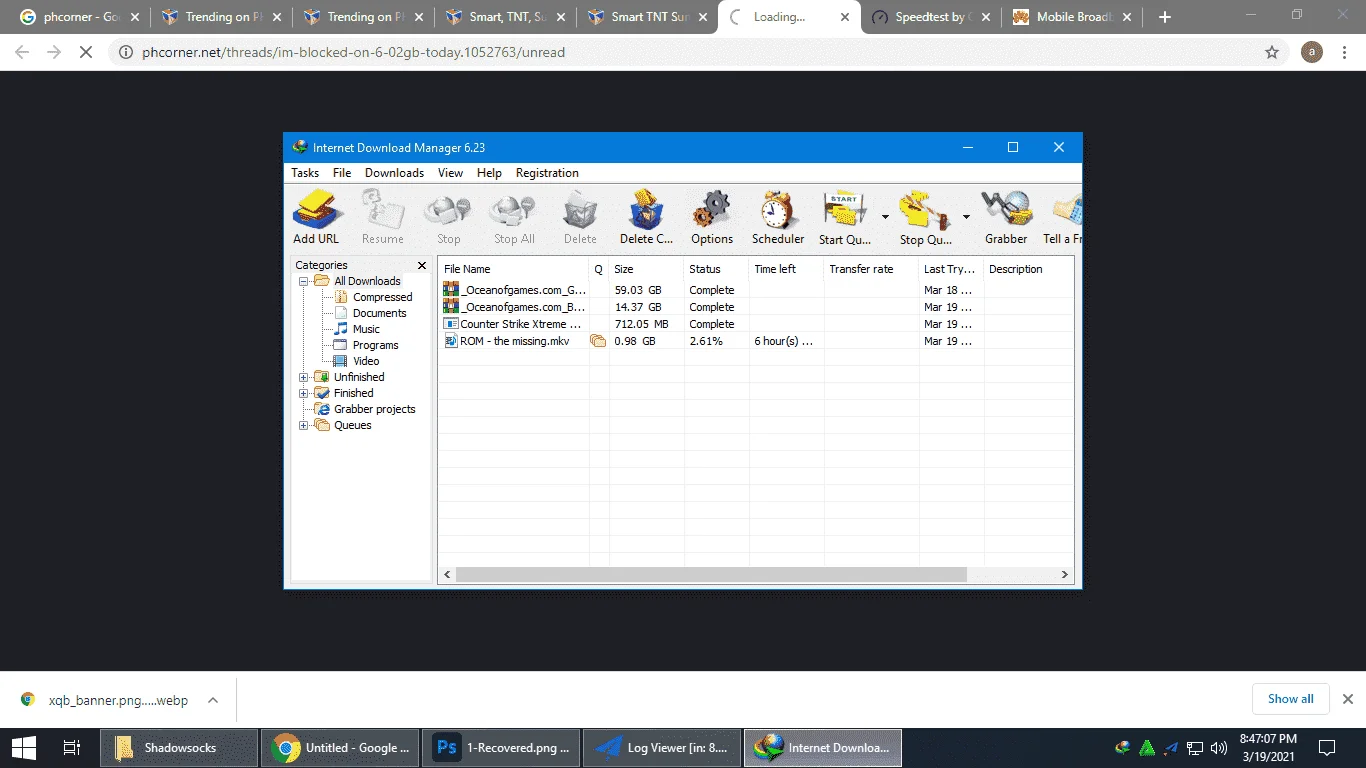The height and width of the screenshot is (768, 1366).
Task: Open Stop Queue dropdown arrow
Action: (966, 216)
